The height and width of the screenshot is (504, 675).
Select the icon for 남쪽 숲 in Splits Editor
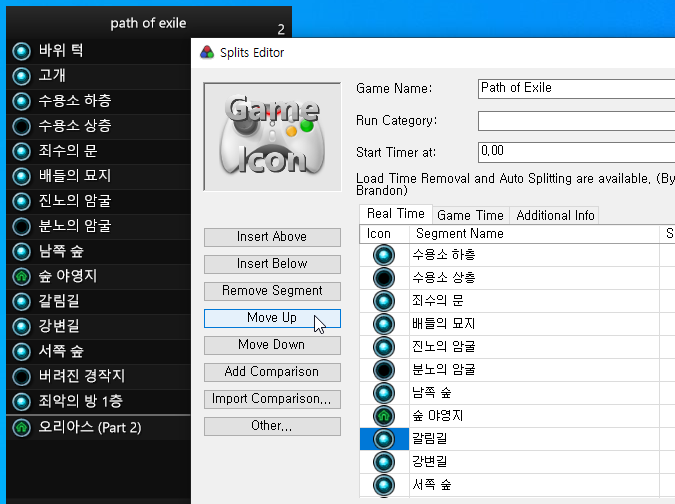pyautogui.click(x=384, y=393)
